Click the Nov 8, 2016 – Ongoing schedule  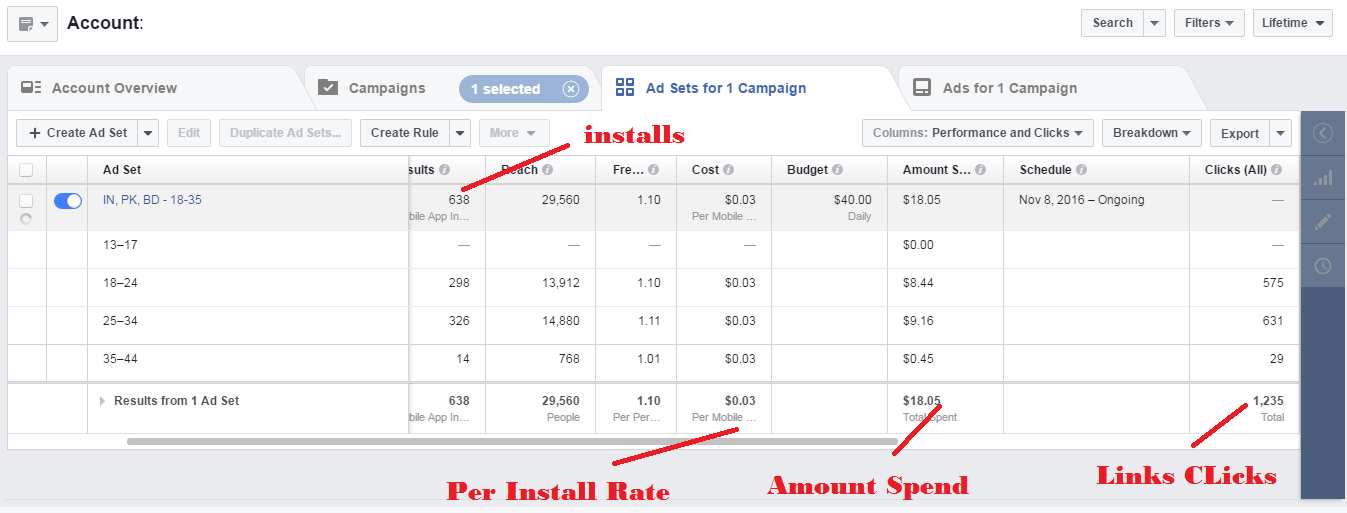(x=1082, y=200)
